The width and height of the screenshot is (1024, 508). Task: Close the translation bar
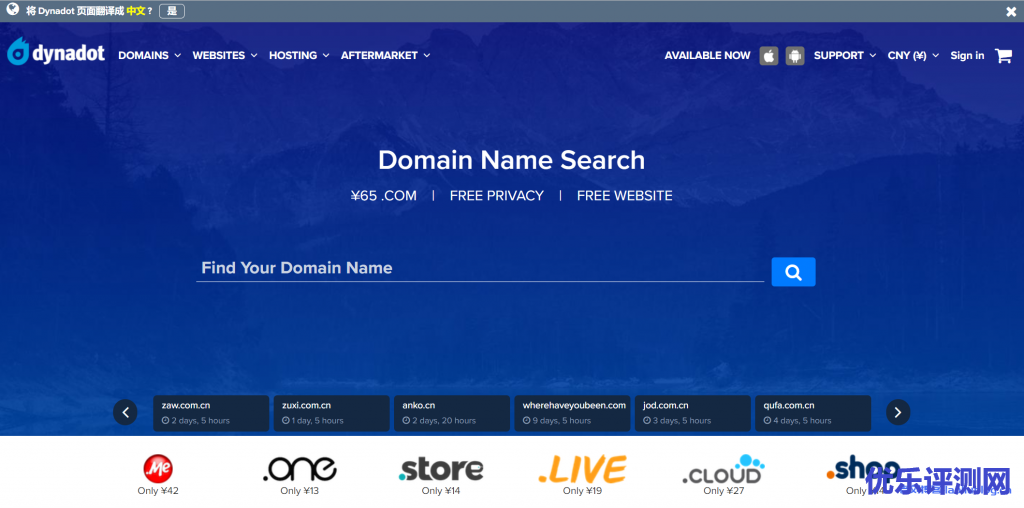1011,12
